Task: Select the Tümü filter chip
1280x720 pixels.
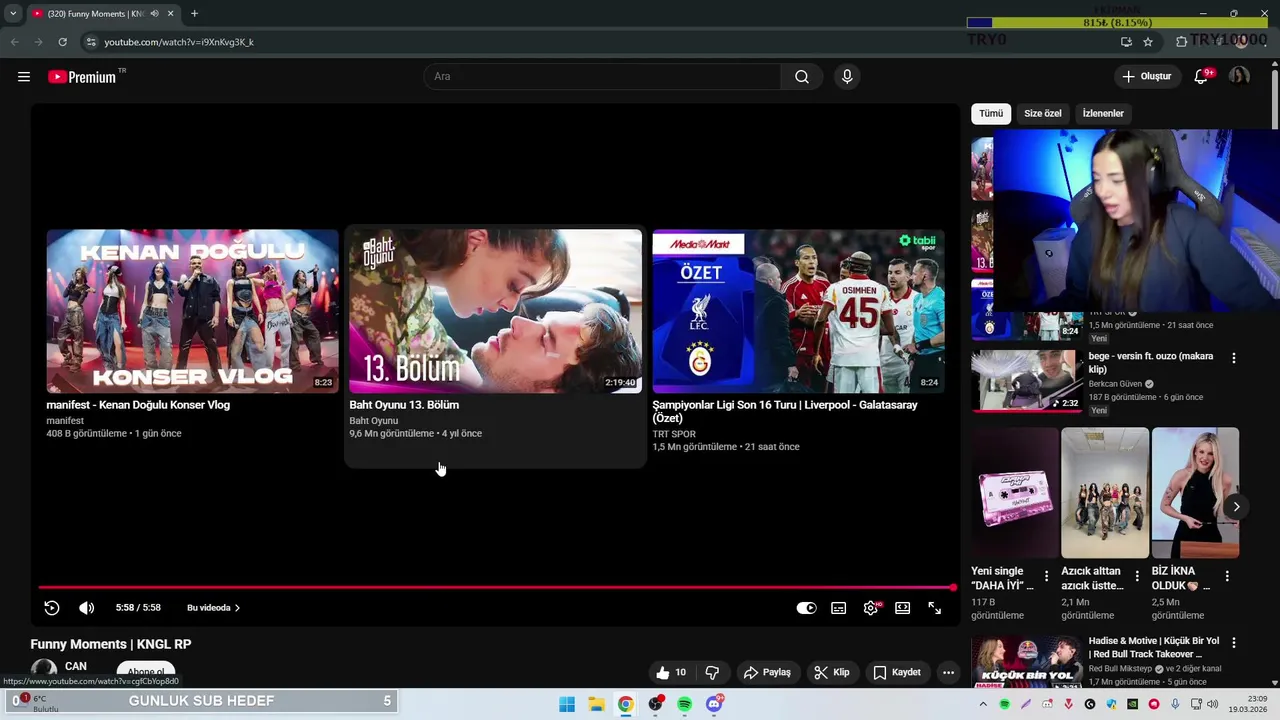Action: click(991, 114)
